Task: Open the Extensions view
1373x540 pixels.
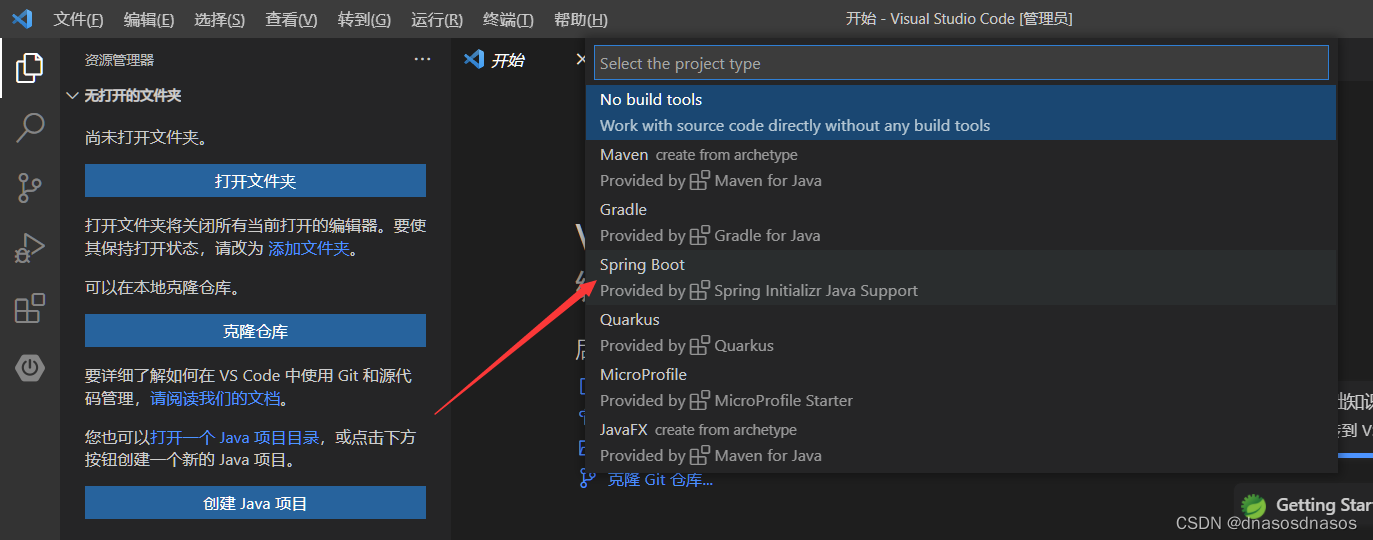Action: pyautogui.click(x=30, y=308)
